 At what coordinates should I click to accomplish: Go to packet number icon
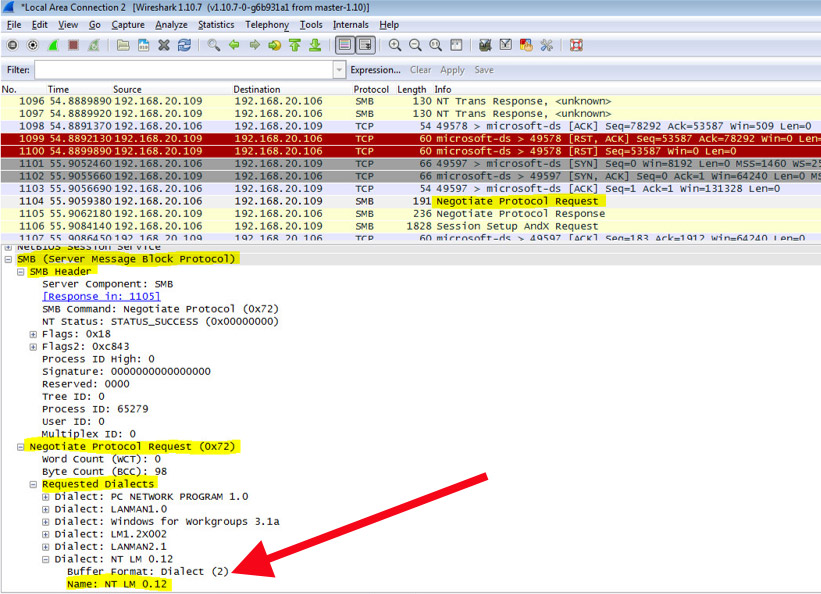tap(274, 46)
